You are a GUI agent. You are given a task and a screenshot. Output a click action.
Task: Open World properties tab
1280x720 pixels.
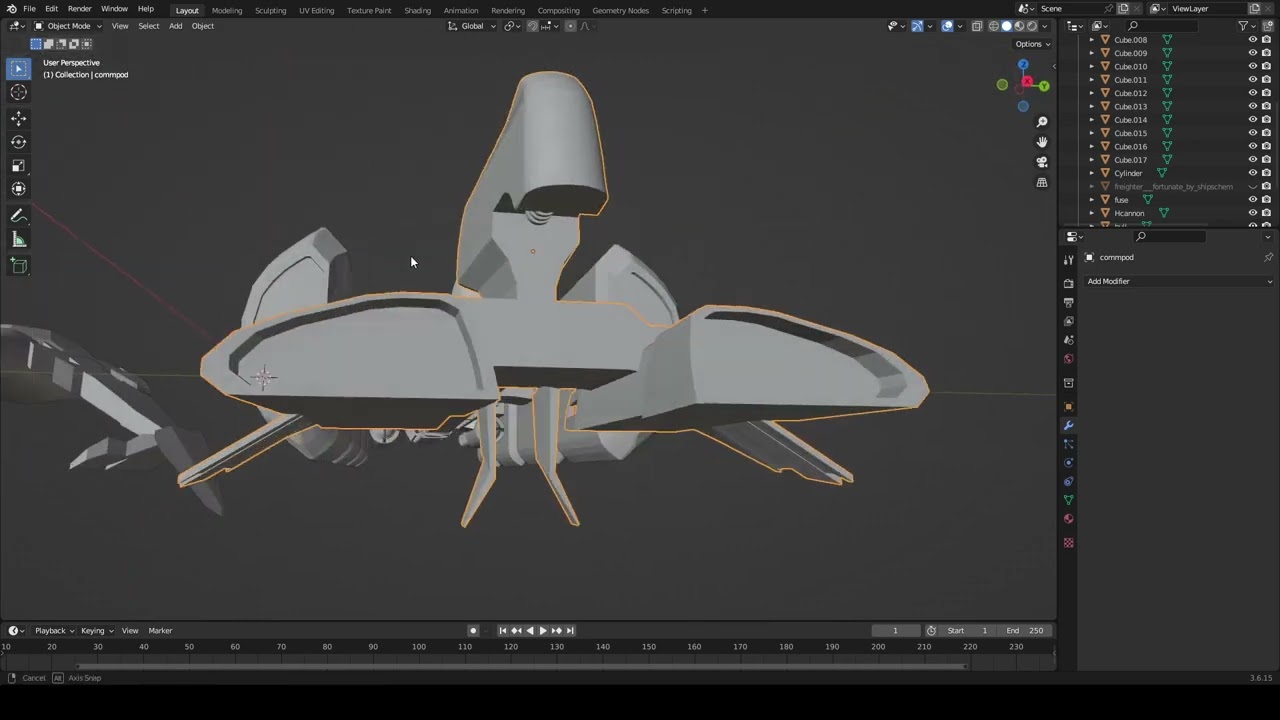[1068, 359]
